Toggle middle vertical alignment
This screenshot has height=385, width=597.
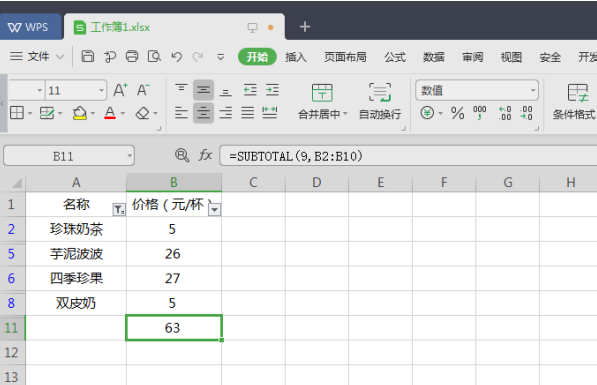[203, 90]
